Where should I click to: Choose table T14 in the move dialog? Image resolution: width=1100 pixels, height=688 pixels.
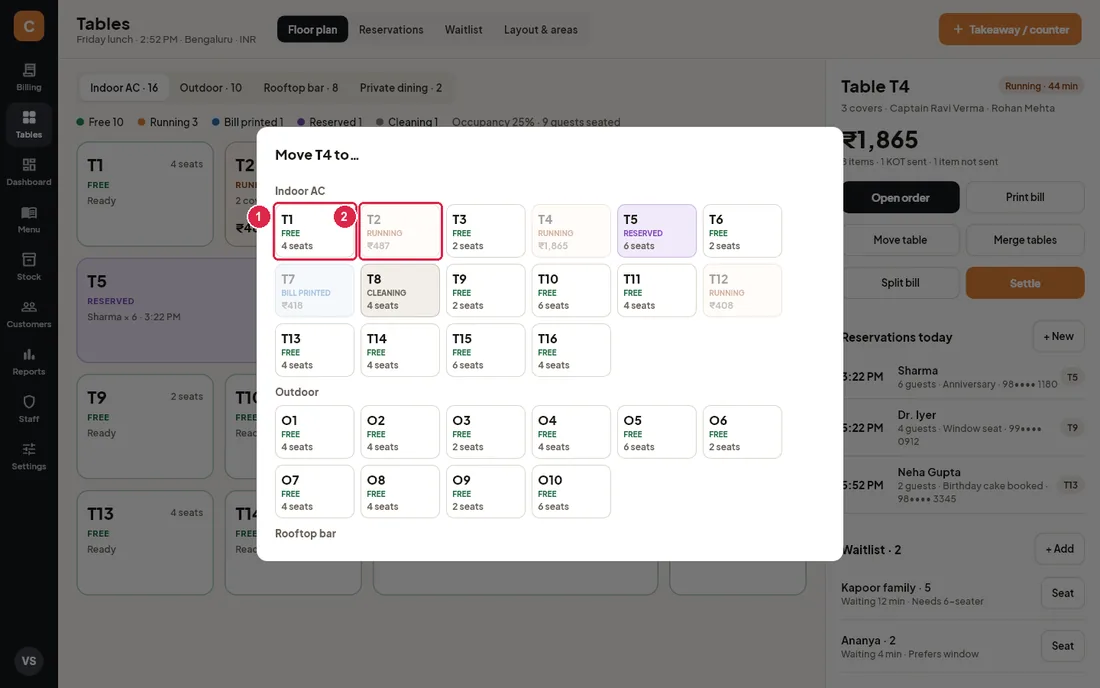pos(400,351)
